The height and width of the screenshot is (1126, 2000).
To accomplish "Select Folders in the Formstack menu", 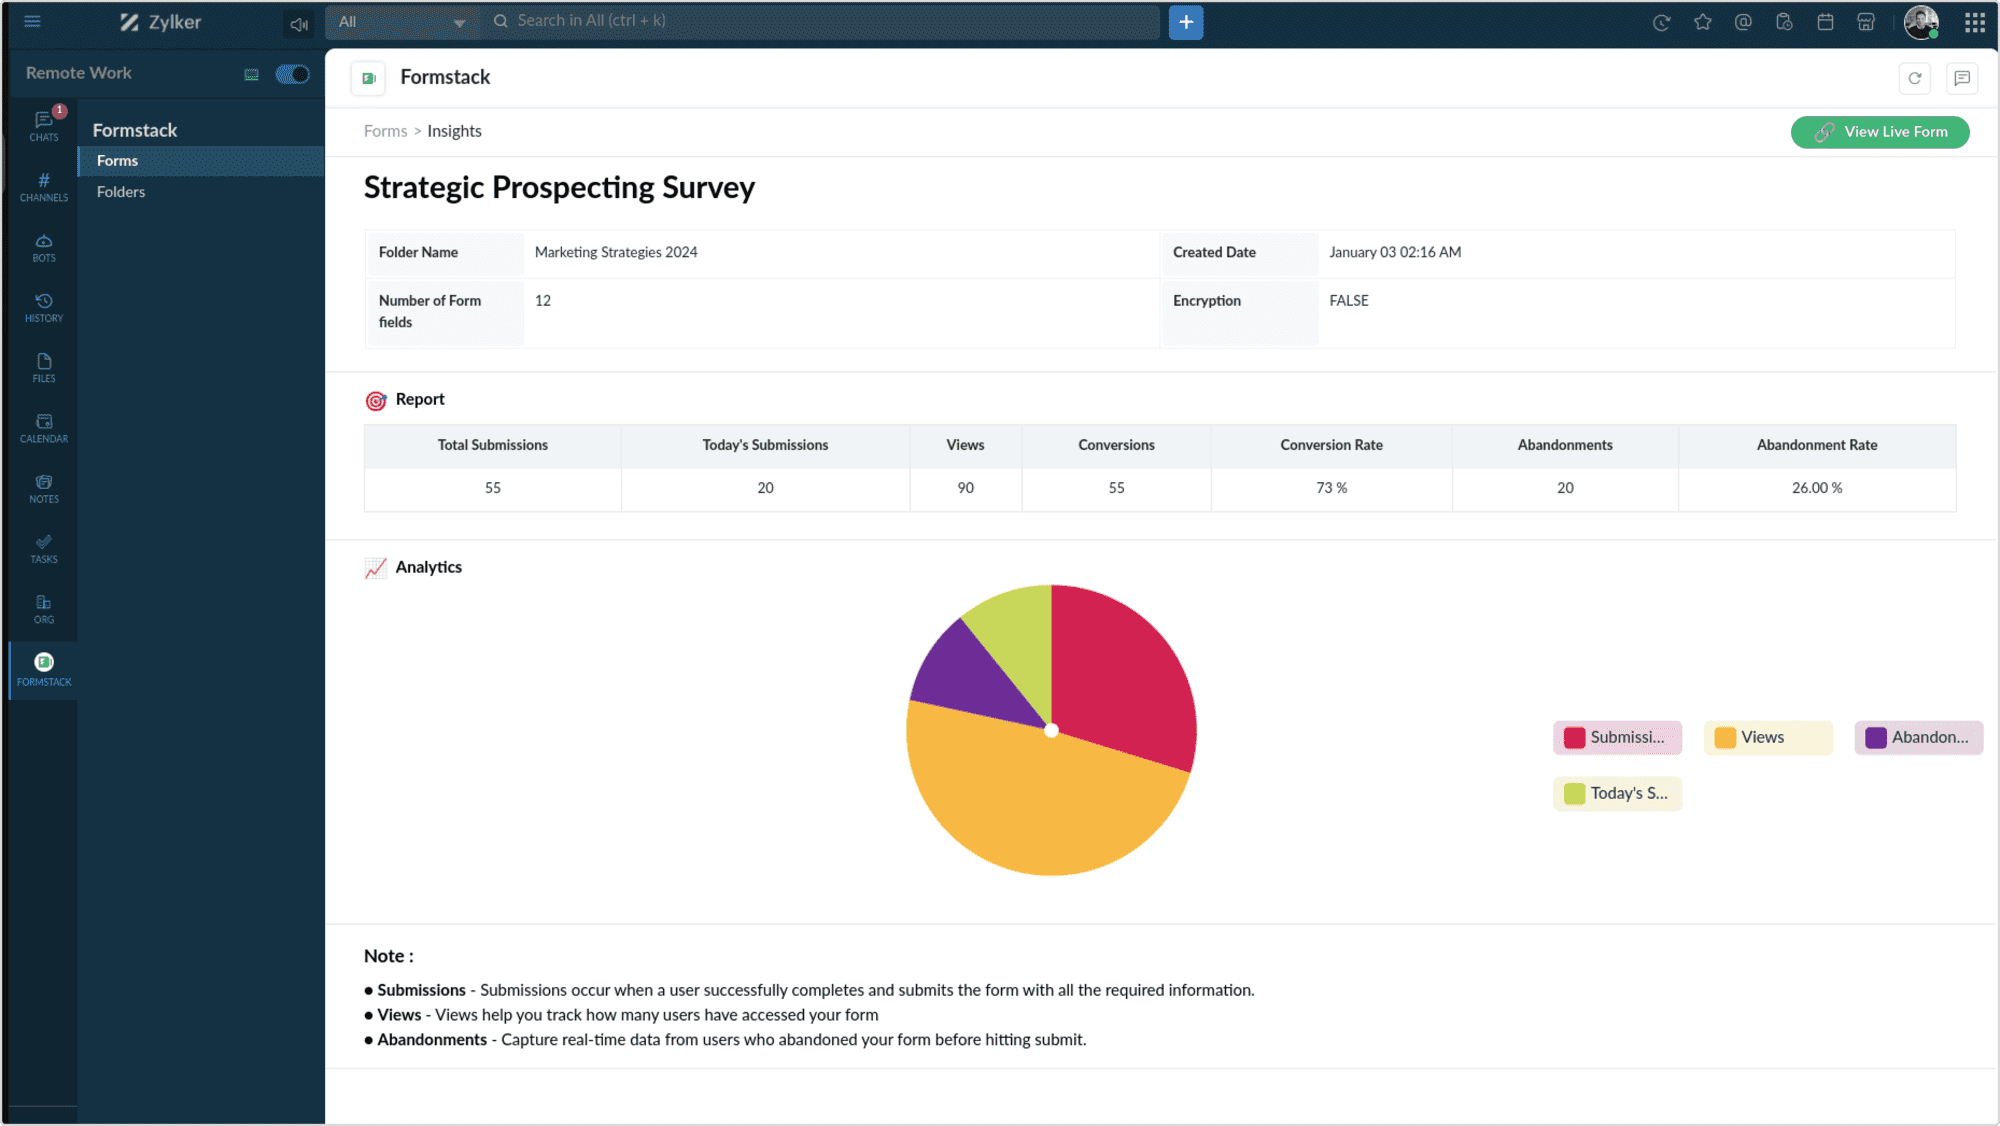I will pos(121,192).
